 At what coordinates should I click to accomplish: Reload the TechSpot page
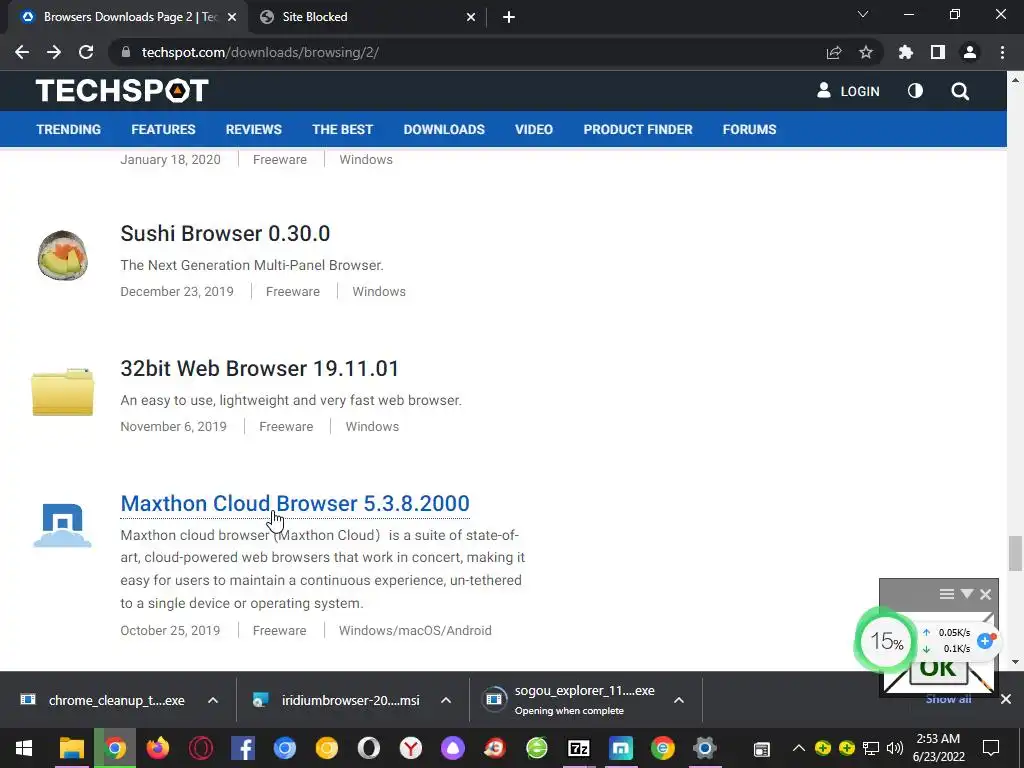tap(86, 52)
